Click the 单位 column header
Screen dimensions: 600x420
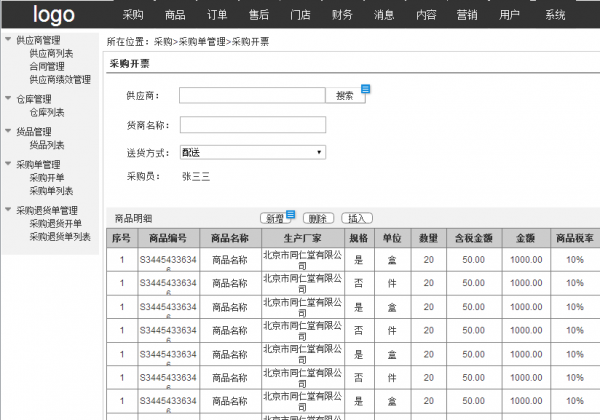click(392, 238)
